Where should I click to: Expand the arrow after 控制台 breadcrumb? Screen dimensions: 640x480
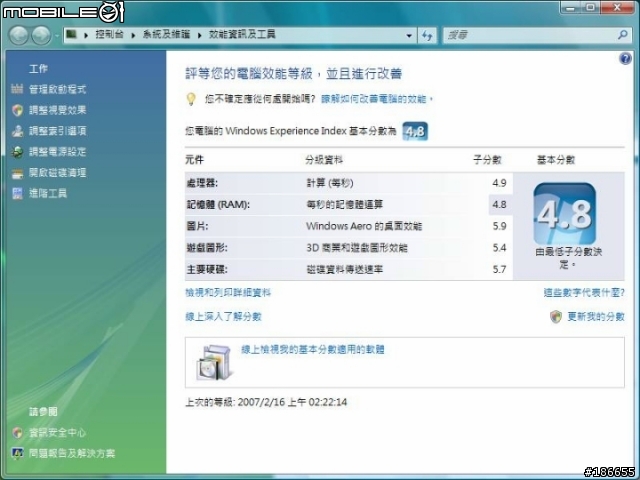click(133, 35)
